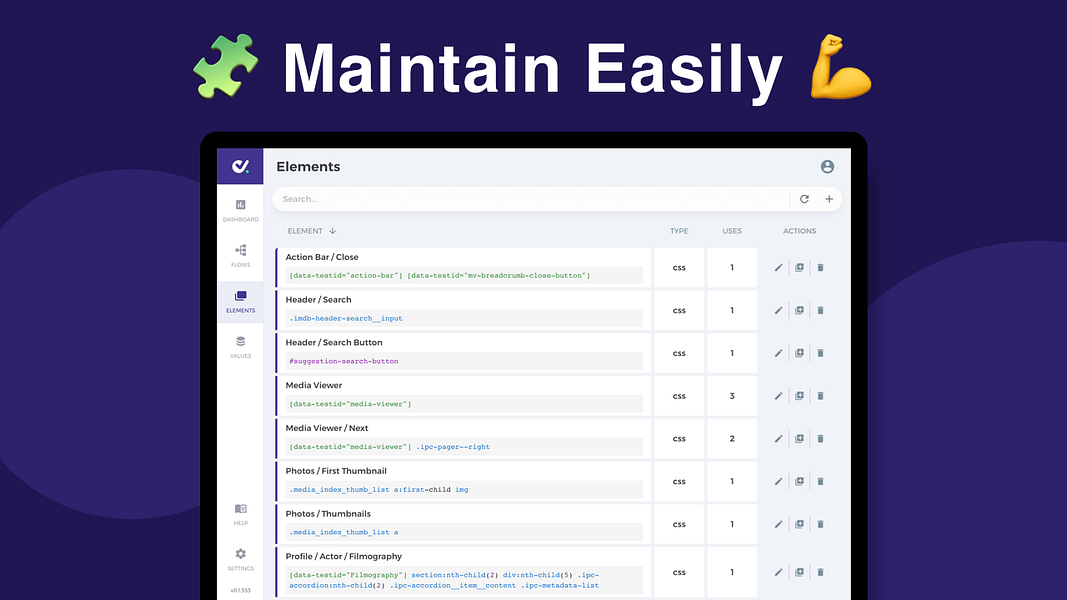Edit the Profile / Actor / Filmography element

click(778, 572)
